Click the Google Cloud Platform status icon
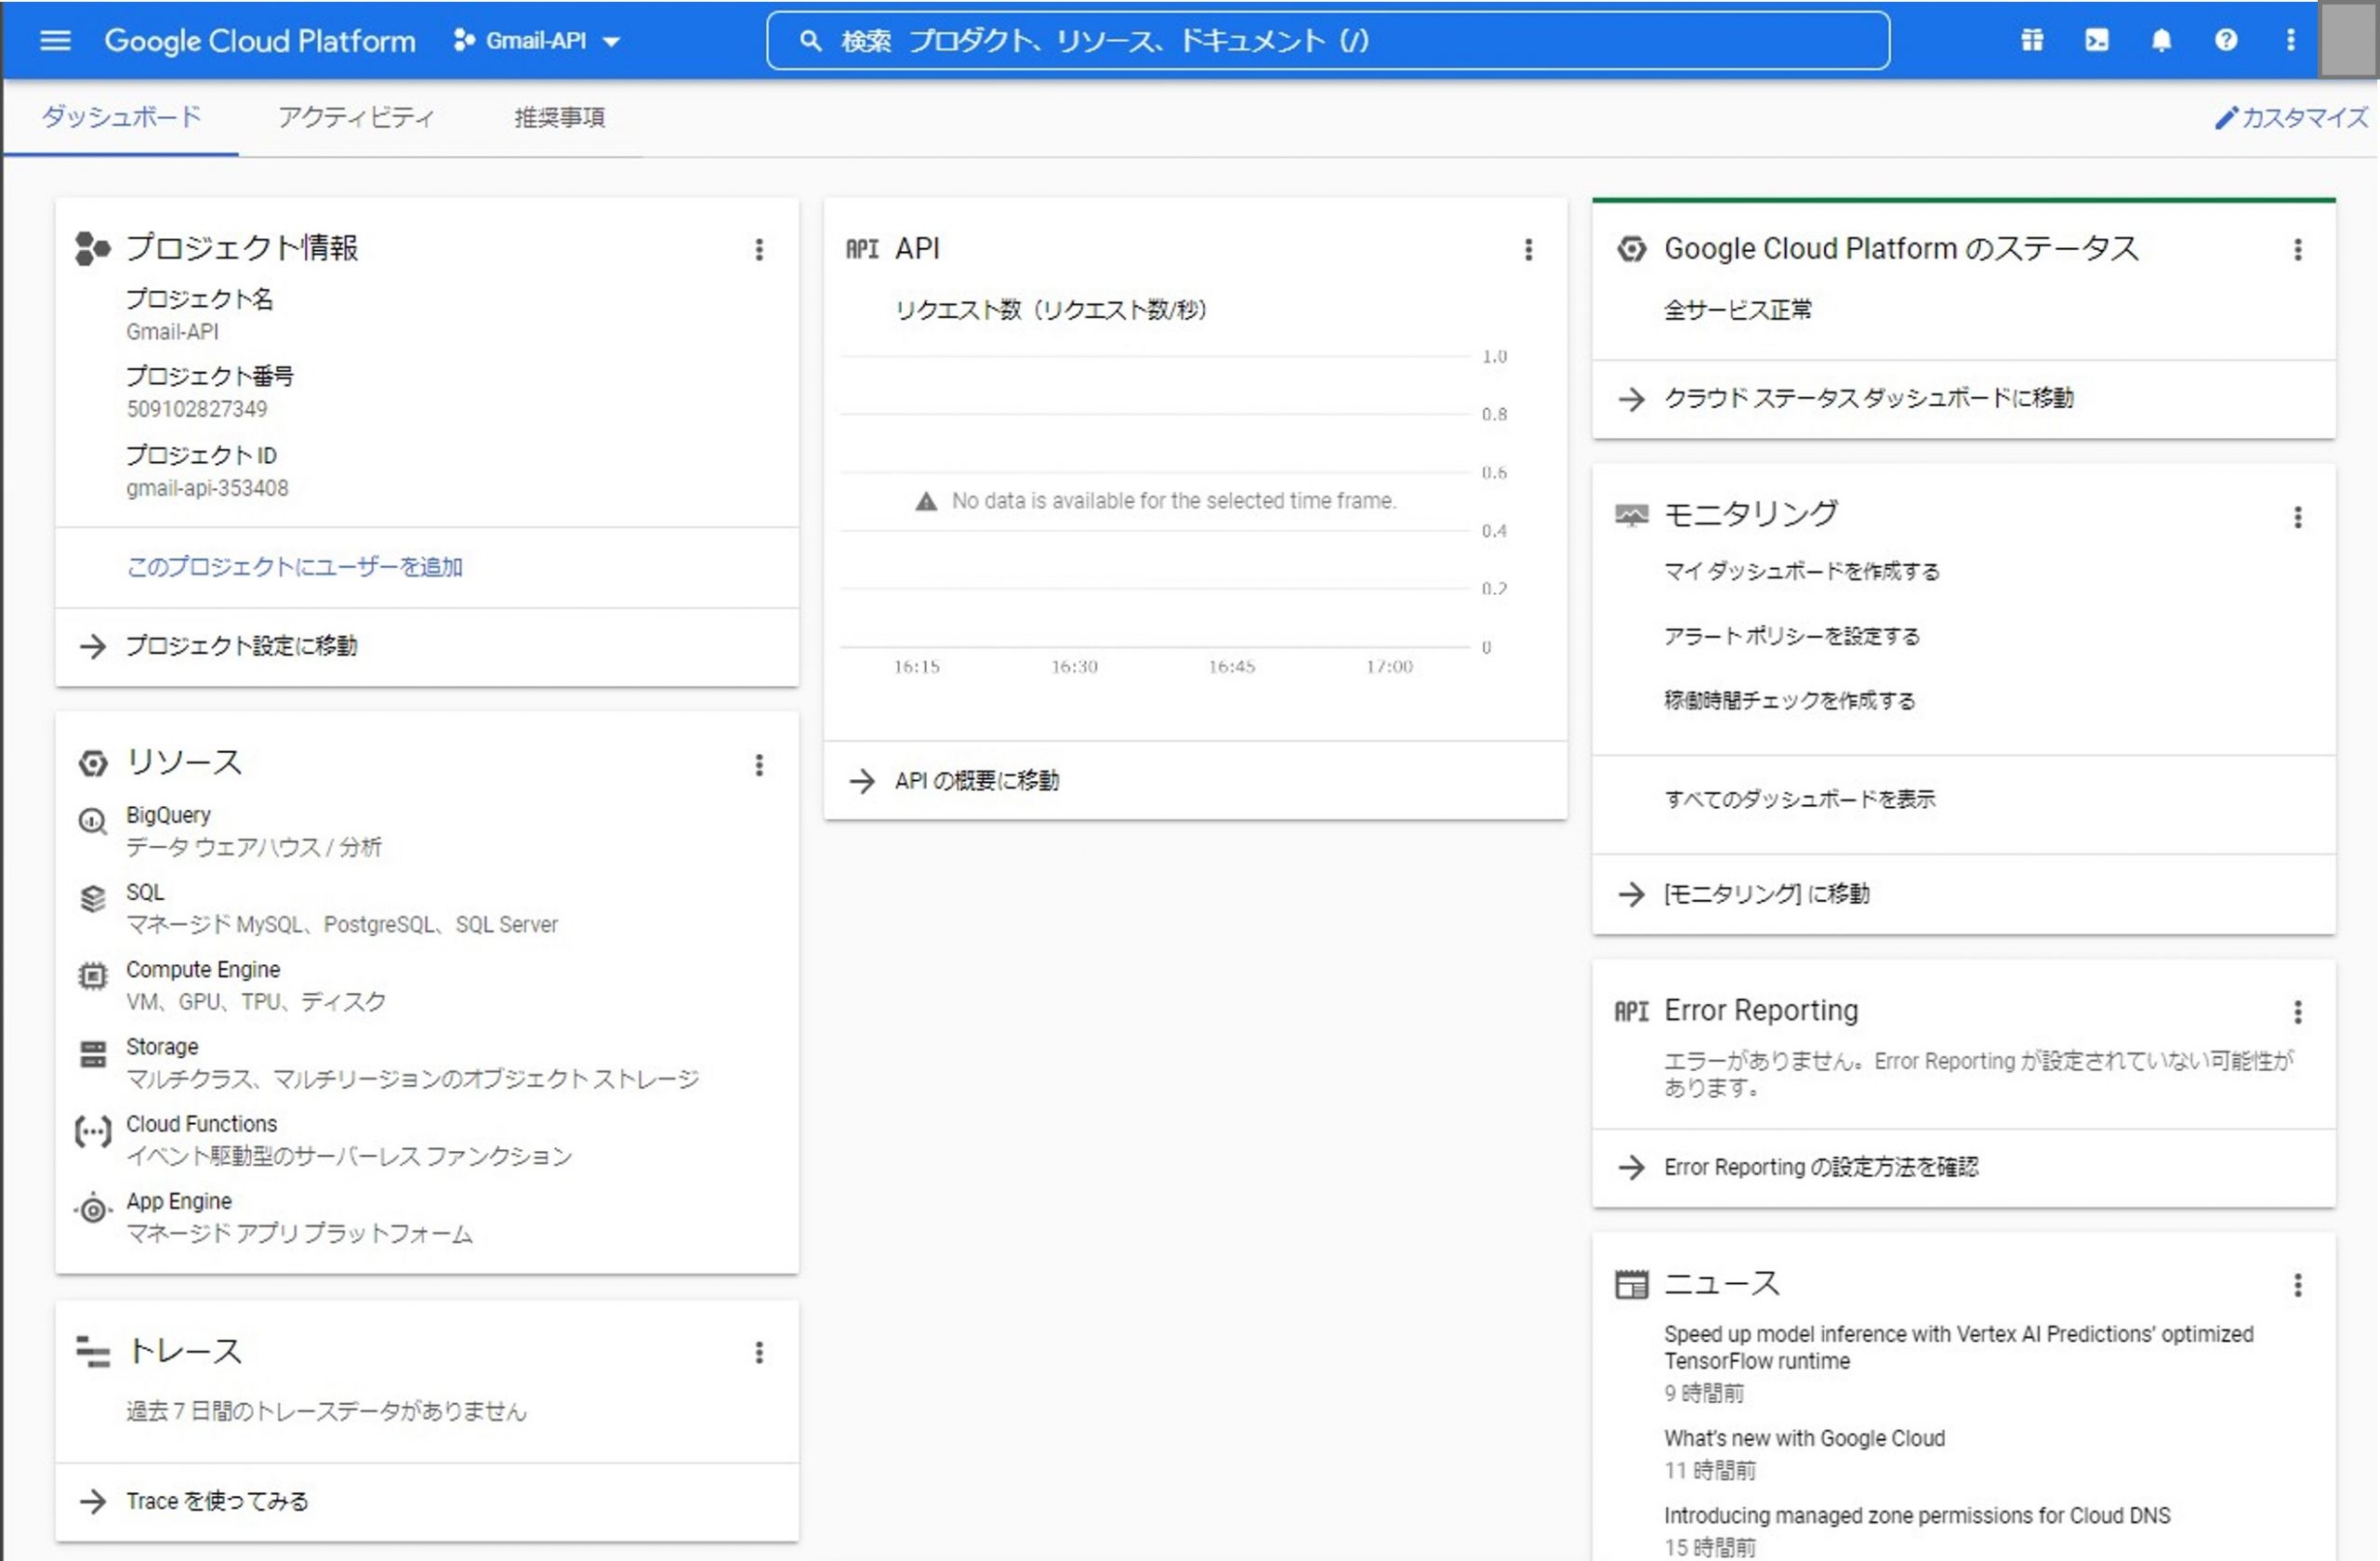Image resolution: width=2380 pixels, height=1561 pixels. (x=1631, y=249)
